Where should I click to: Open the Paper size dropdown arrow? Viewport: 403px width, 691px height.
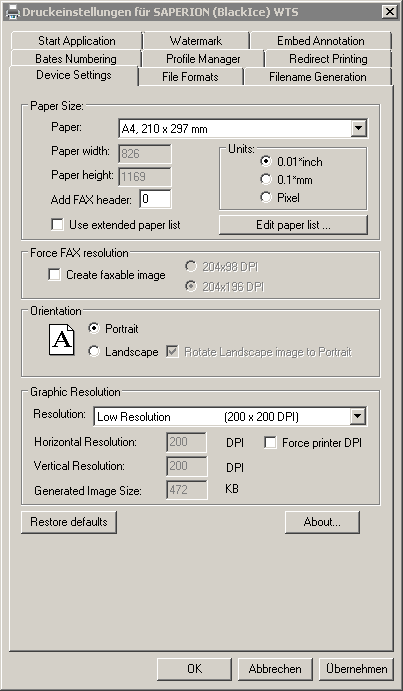359,129
